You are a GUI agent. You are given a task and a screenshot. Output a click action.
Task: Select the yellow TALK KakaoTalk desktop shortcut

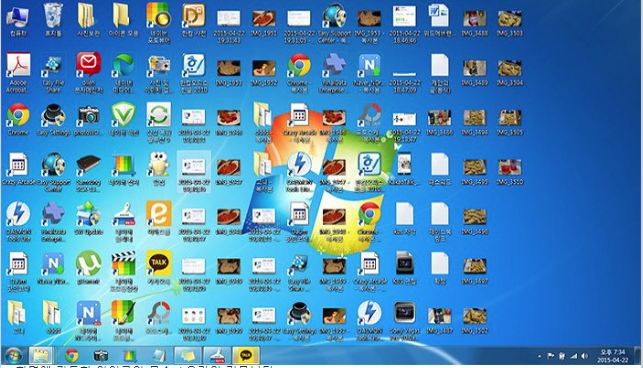159,268
